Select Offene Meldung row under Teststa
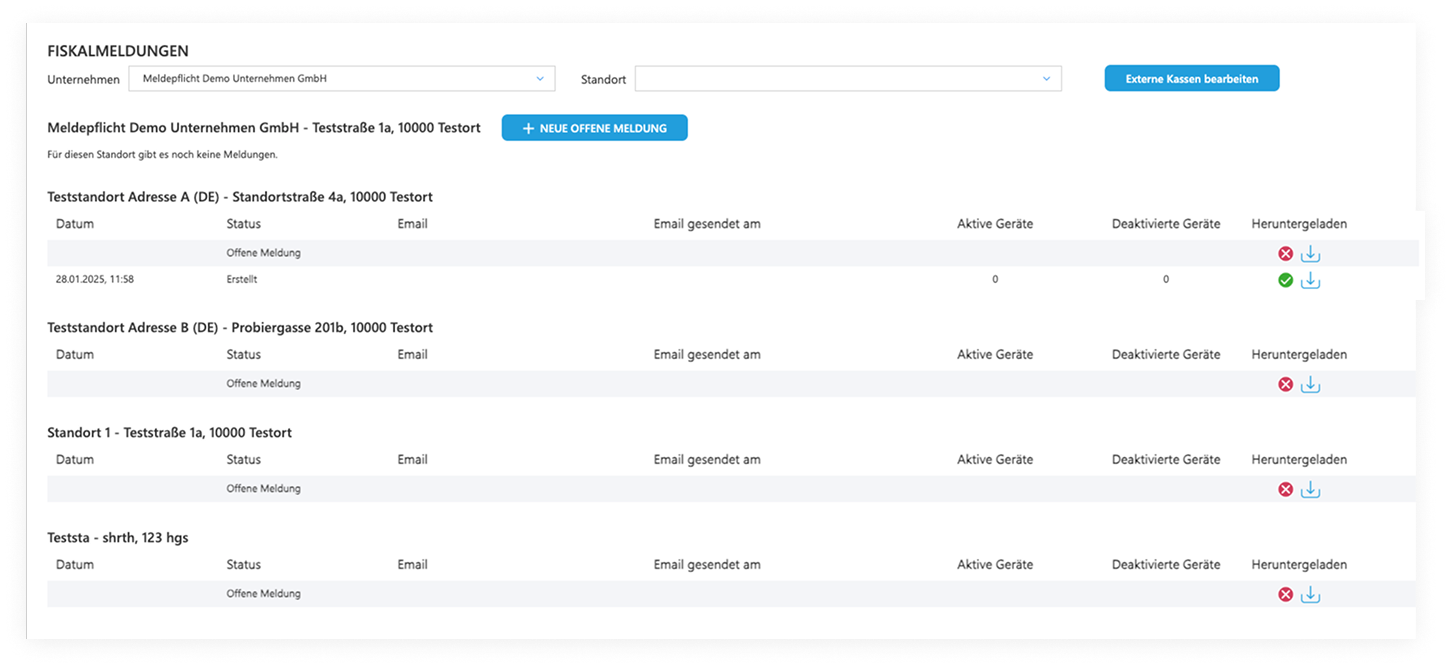Screen dimensions: 1451x668 (600, 594)
